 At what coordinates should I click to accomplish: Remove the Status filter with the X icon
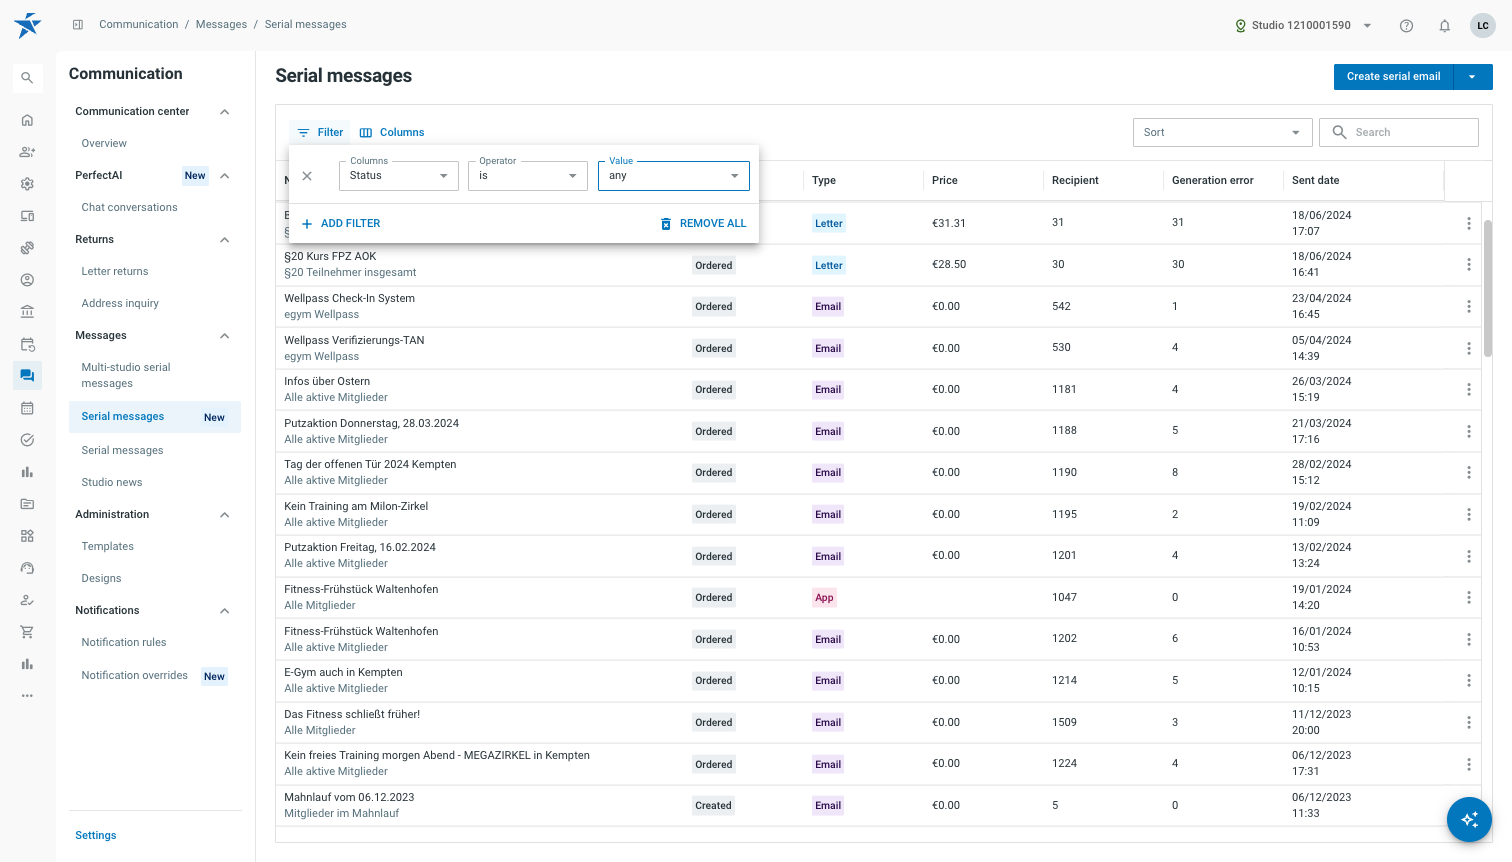pyautogui.click(x=307, y=176)
